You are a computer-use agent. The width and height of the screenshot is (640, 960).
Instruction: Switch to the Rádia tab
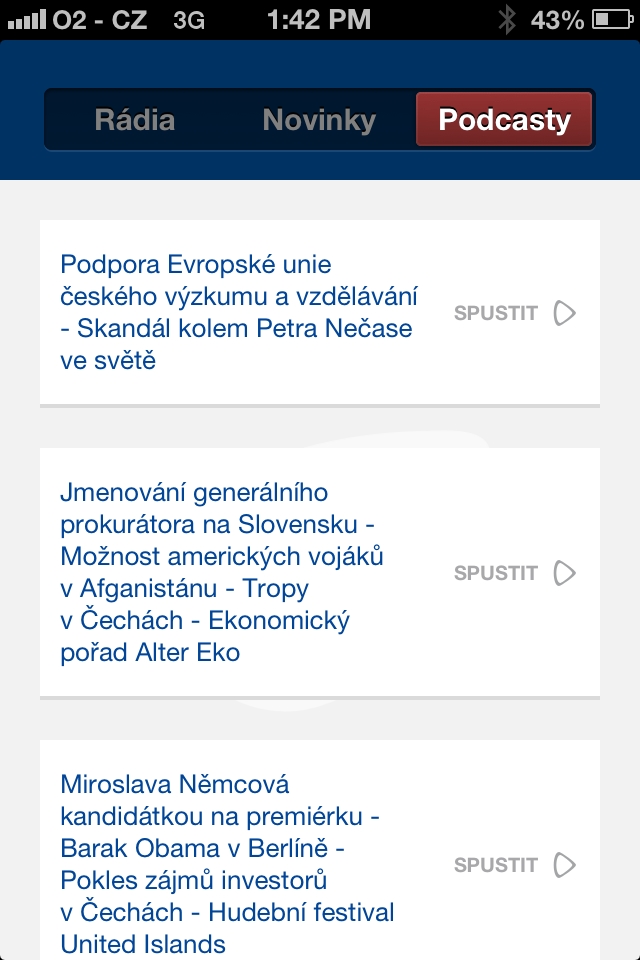pyautogui.click(x=136, y=119)
